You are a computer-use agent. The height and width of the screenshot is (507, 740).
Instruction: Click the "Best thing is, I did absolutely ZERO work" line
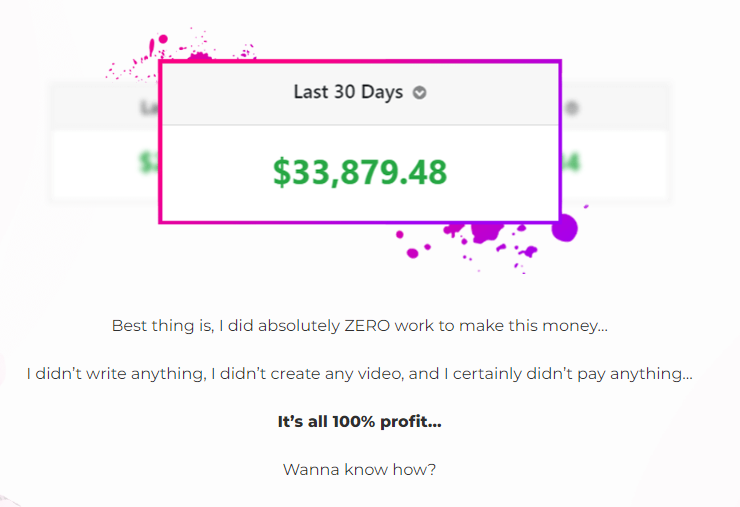(x=360, y=326)
